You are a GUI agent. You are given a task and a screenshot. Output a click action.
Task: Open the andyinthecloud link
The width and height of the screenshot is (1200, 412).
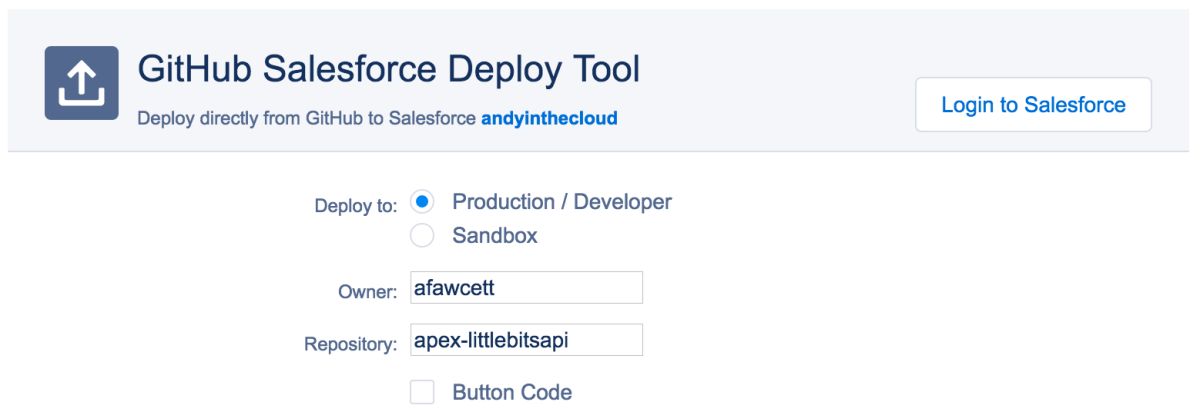pyautogui.click(x=549, y=118)
